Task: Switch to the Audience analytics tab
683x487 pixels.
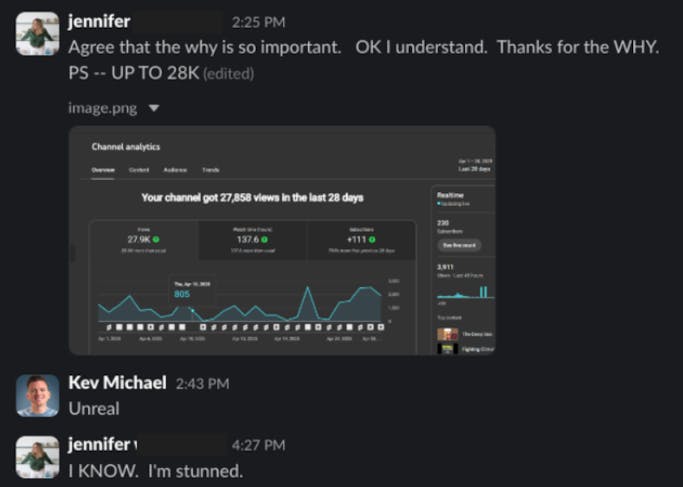Action: [x=175, y=170]
